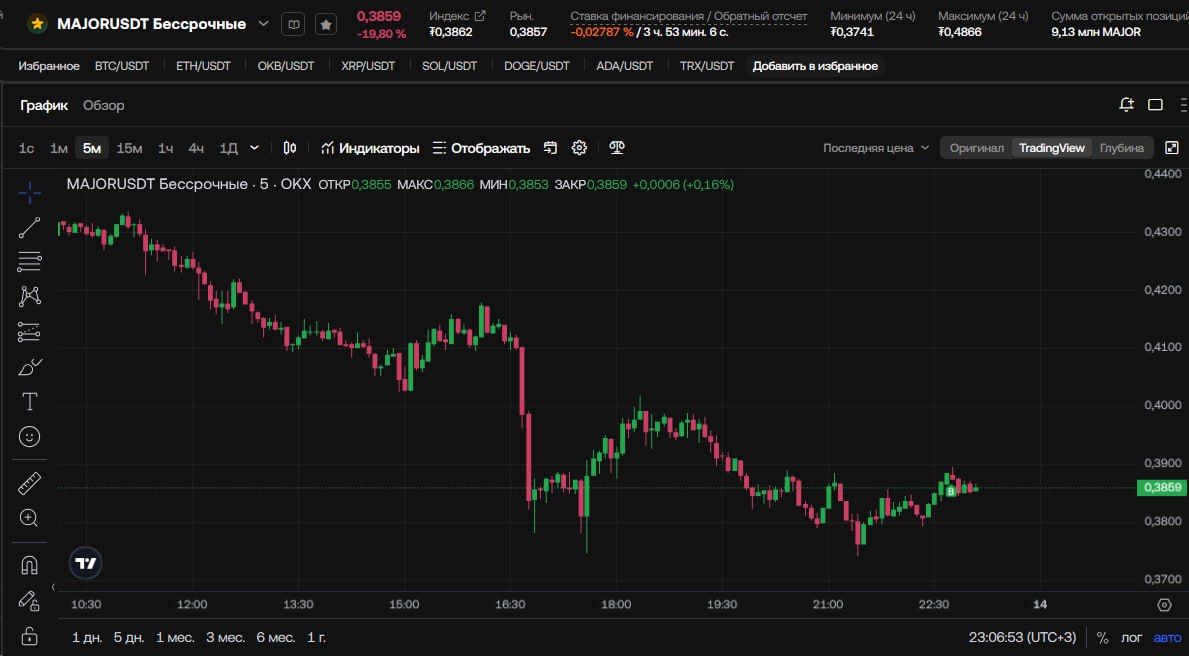1189x656 pixels.
Task: Select the 1м timeframe
Action: coord(58,148)
